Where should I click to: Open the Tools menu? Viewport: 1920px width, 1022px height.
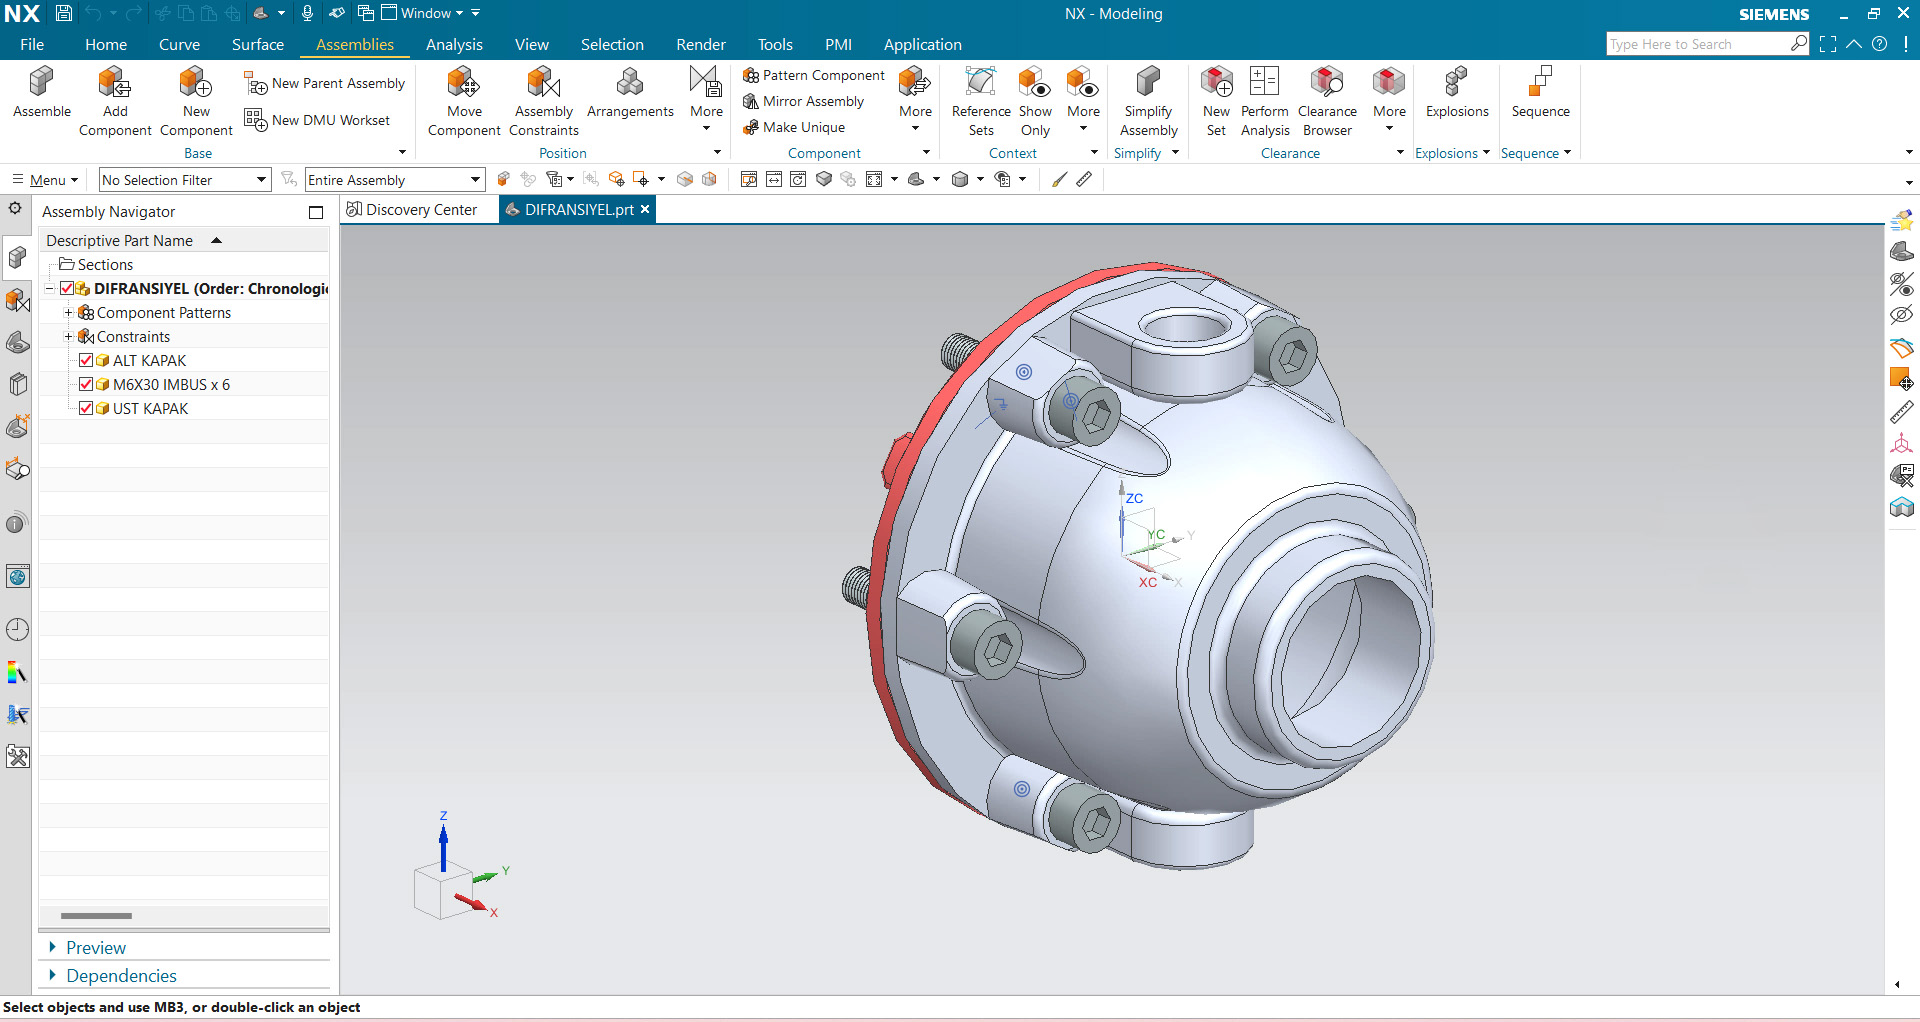tap(775, 44)
